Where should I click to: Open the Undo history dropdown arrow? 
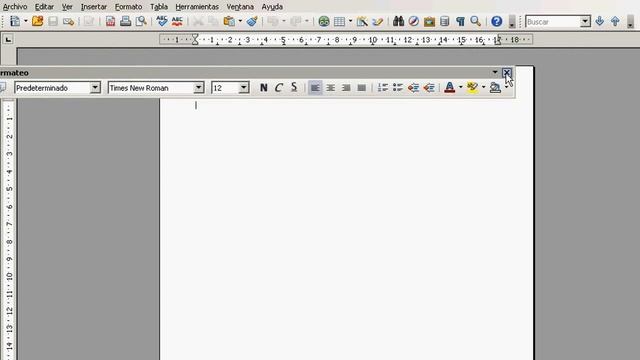(x=284, y=21)
